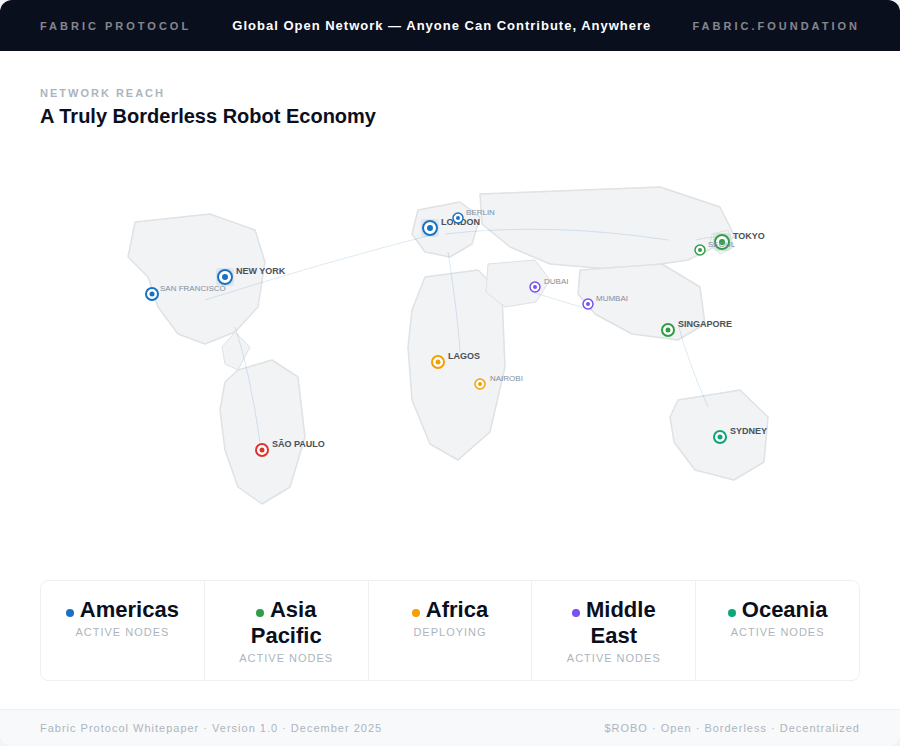Select the Berlin node marker

[x=457, y=218]
